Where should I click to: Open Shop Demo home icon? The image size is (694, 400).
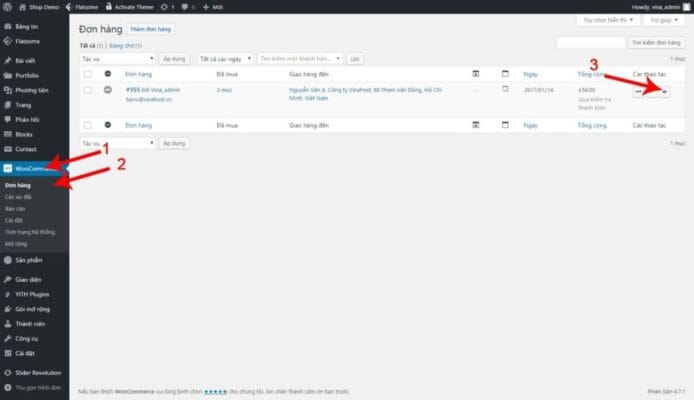pyautogui.click(x=23, y=7)
